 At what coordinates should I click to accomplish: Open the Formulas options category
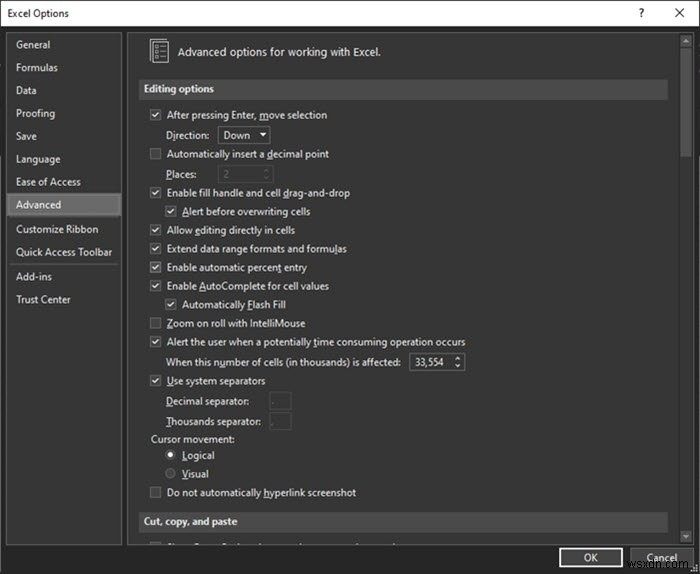37,68
